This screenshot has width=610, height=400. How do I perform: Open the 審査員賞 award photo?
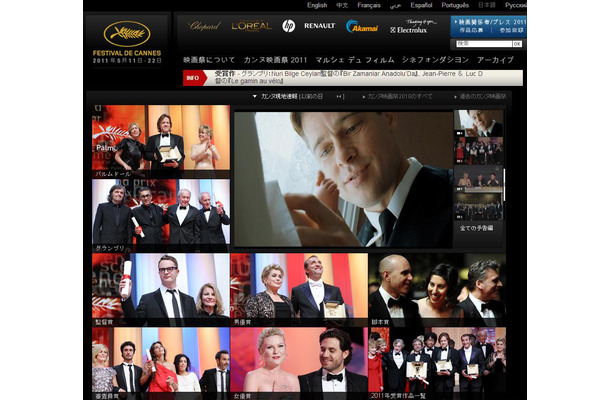pos(161,363)
